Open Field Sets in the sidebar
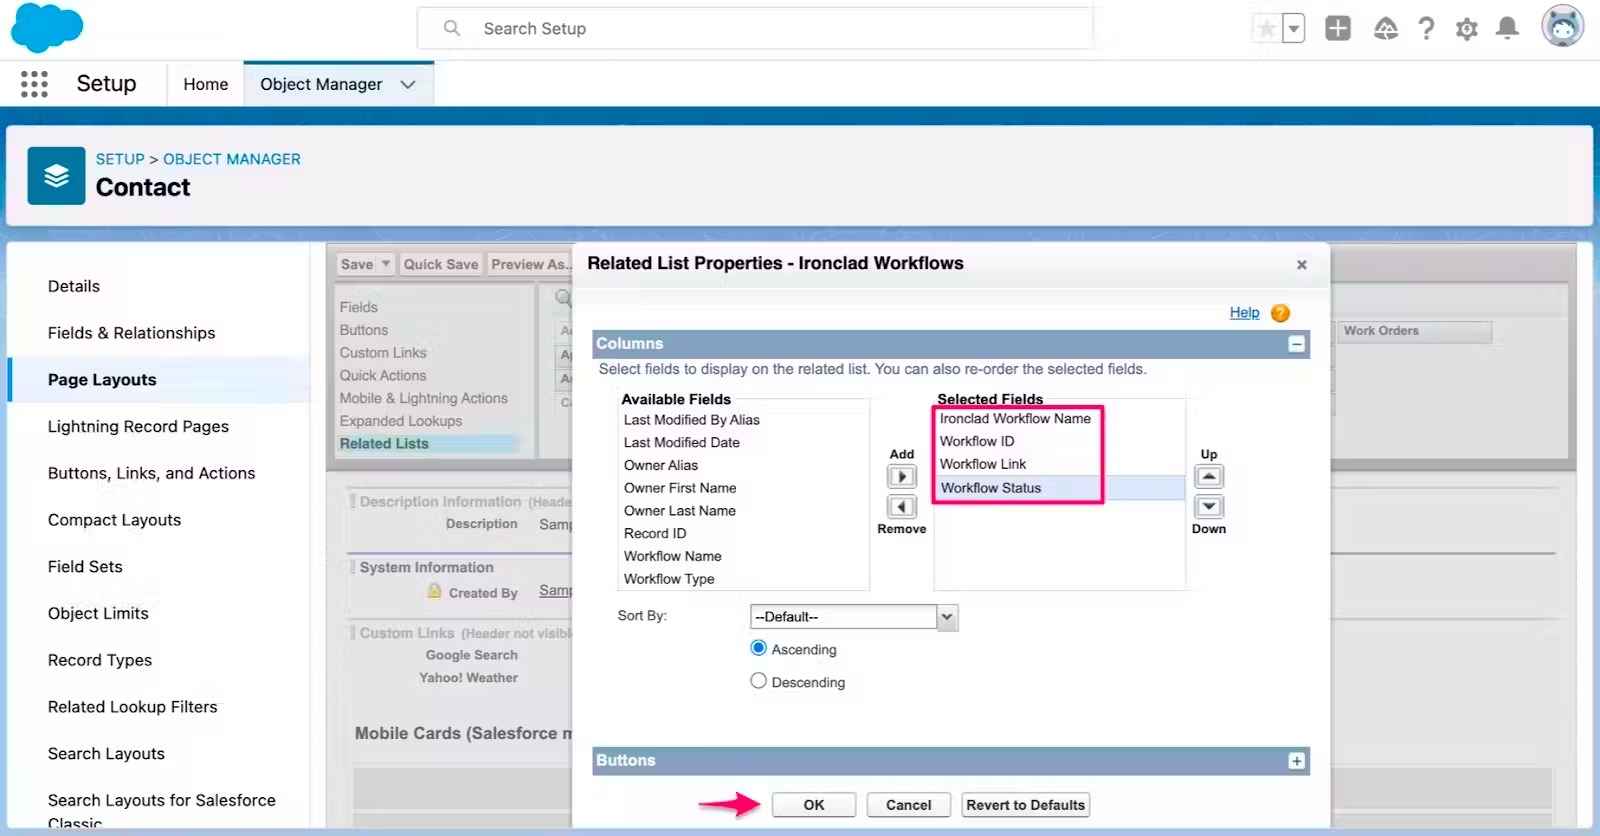This screenshot has height=836, width=1600. [x=85, y=567]
